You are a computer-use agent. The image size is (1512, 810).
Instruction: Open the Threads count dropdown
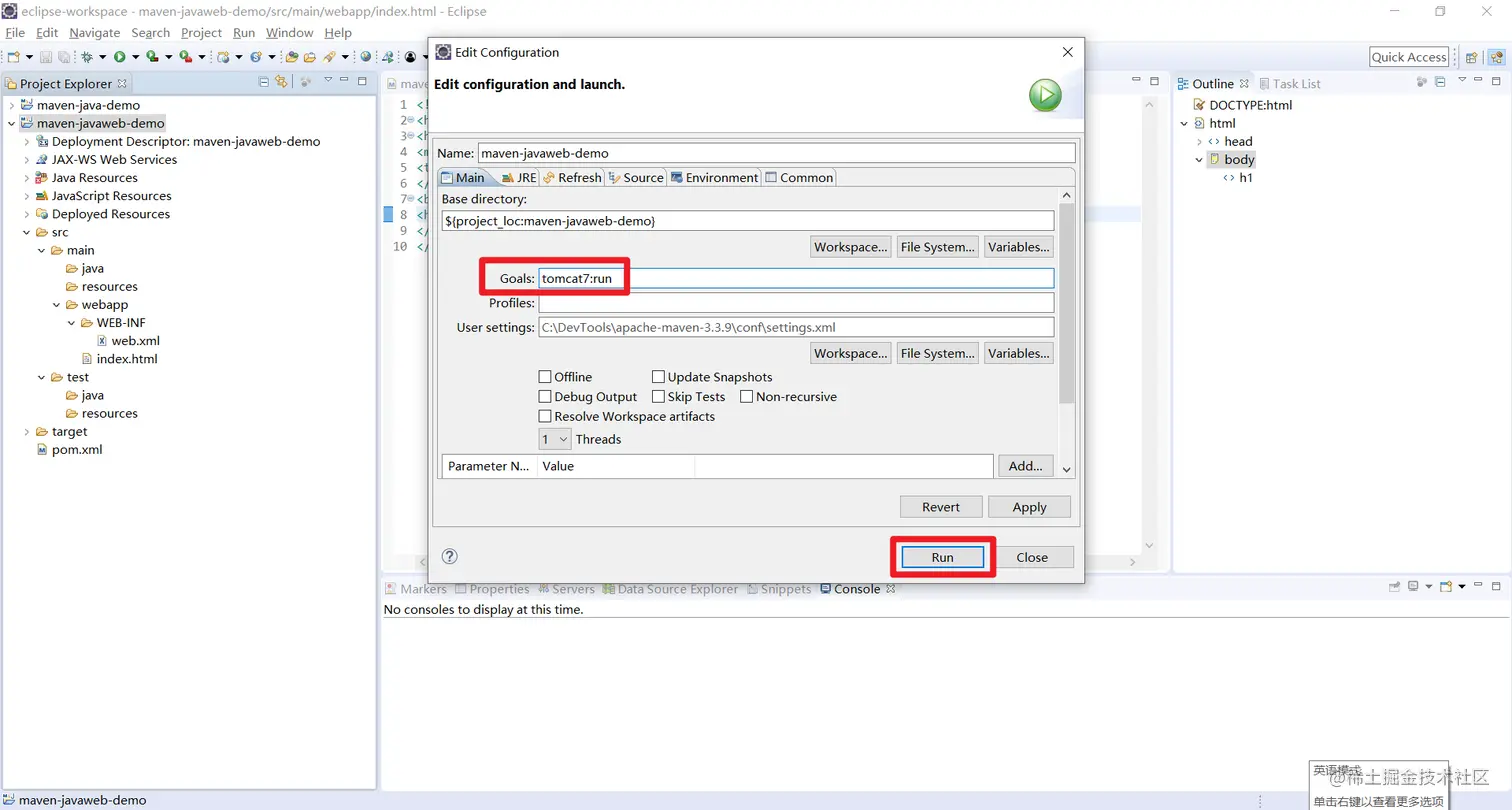pyautogui.click(x=555, y=439)
